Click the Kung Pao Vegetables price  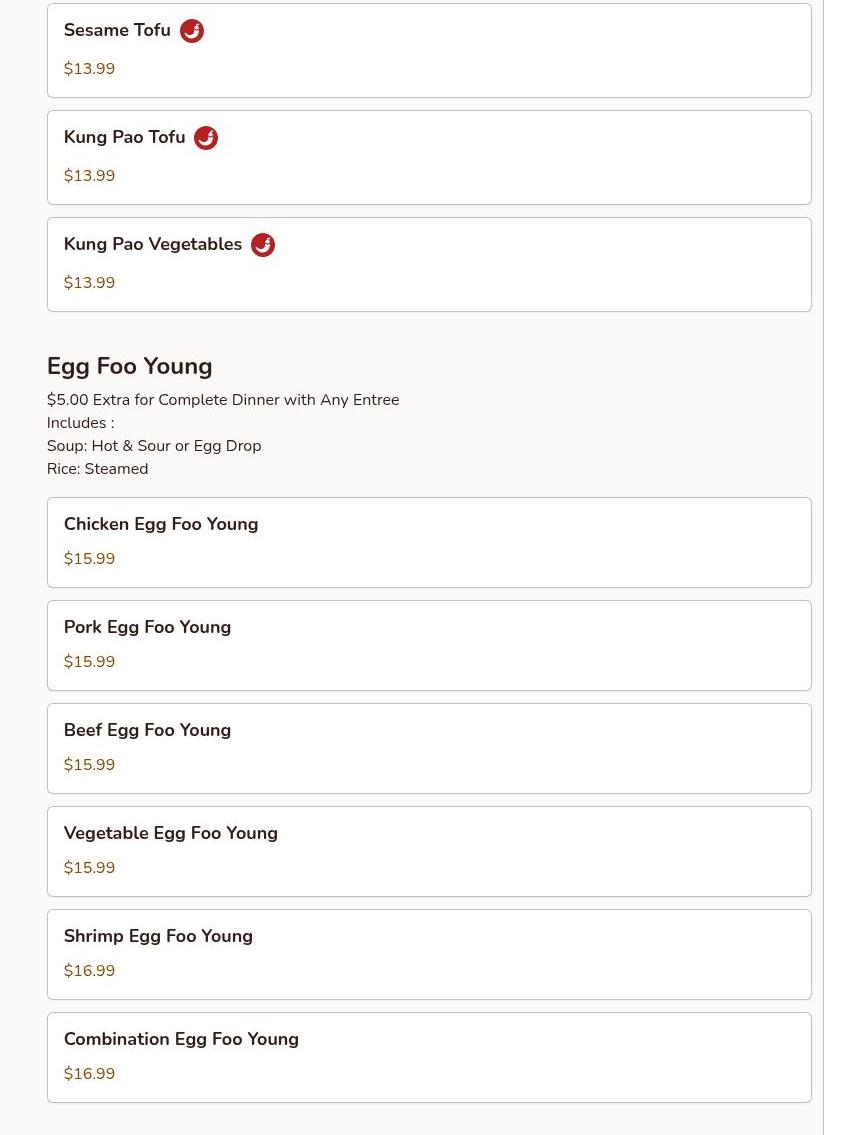tap(89, 283)
